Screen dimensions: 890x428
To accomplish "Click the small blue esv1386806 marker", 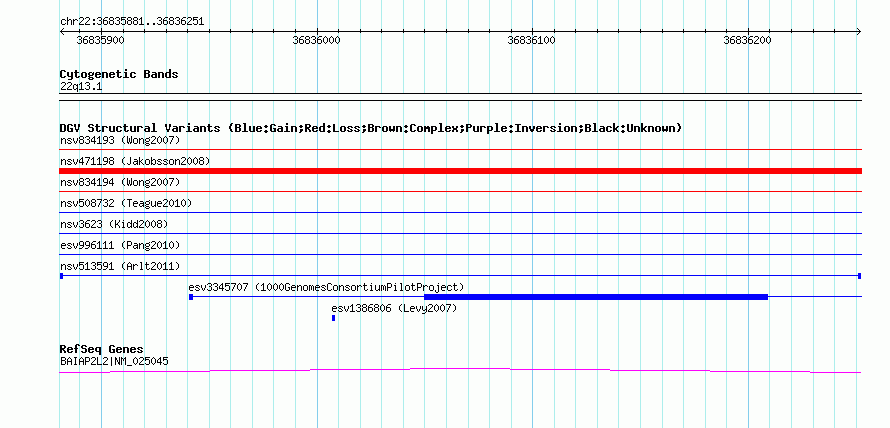I will click(x=333, y=318).
